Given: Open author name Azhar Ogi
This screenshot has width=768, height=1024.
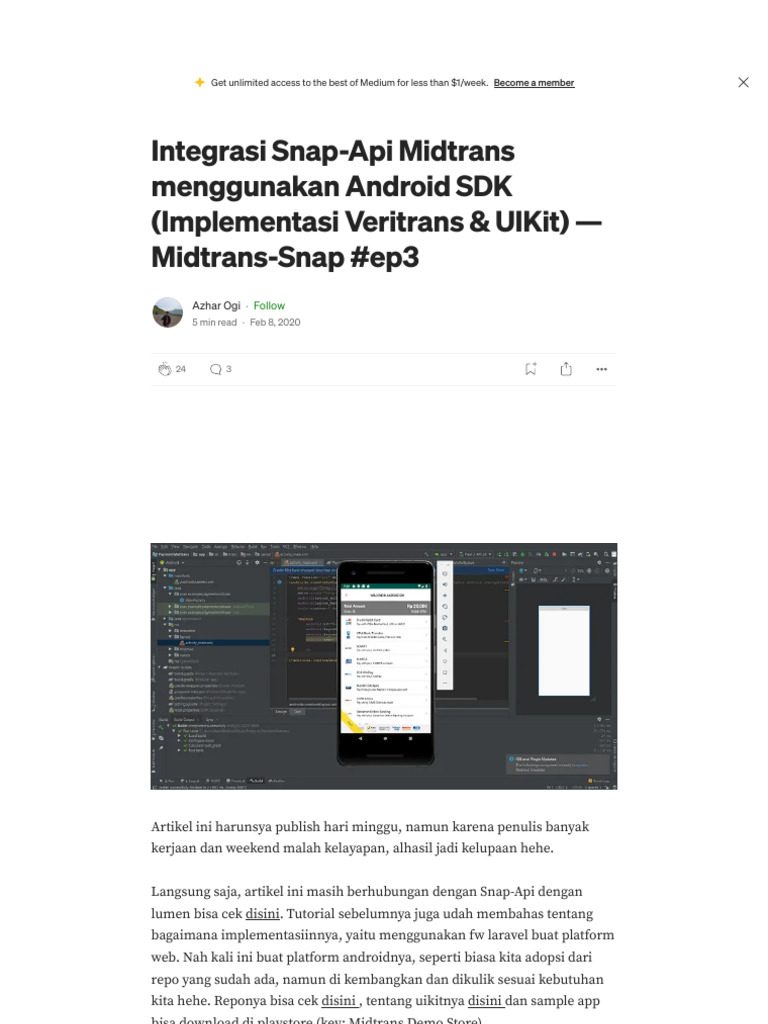Looking at the screenshot, I should click(x=216, y=306).
